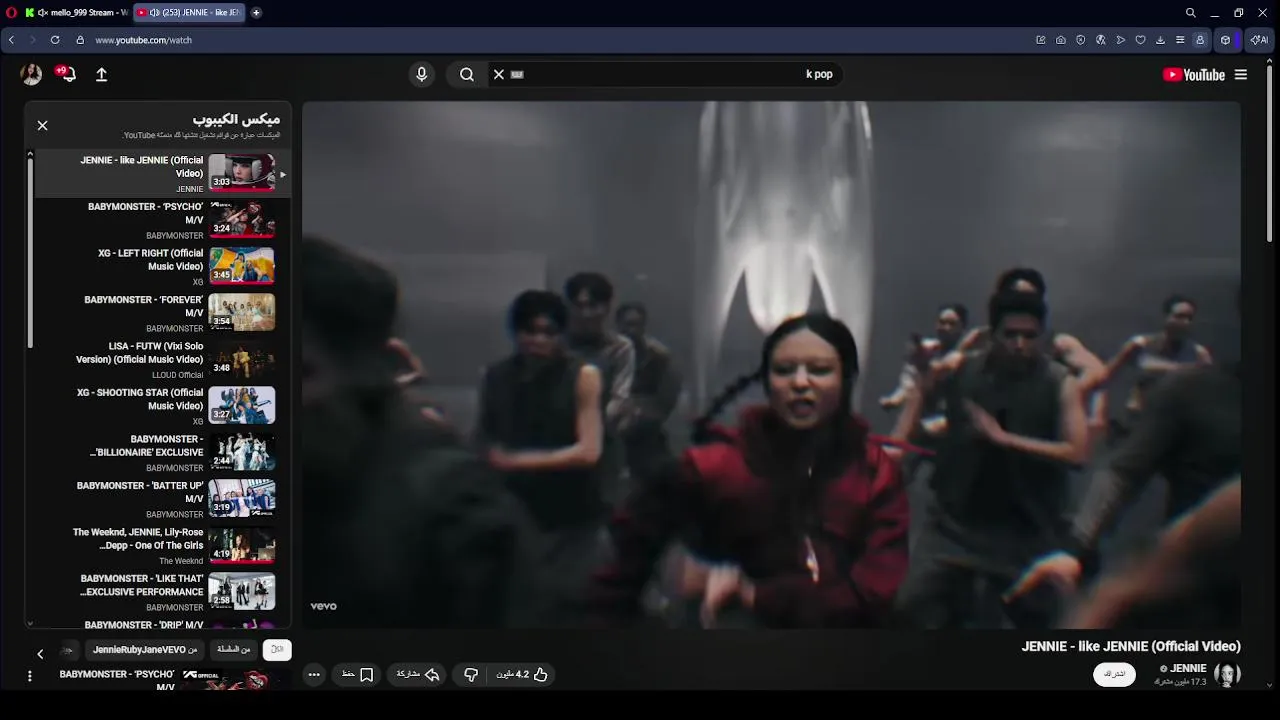The height and width of the screenshot is (720, 1280).
Task: Open the ad blocker shield icon
Action: point(1081,40)
